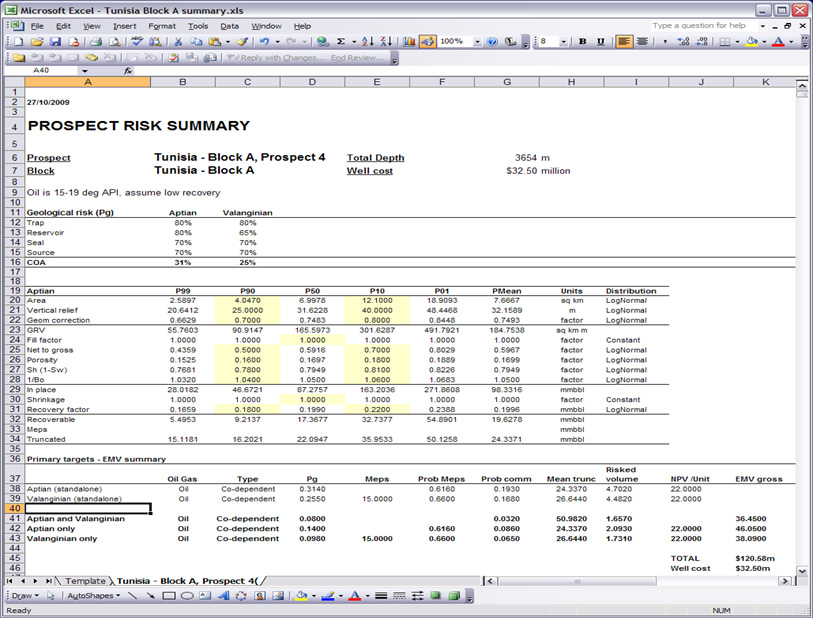Open the Format menu
This screenshot has height=619, width=814.
(161, 26)
